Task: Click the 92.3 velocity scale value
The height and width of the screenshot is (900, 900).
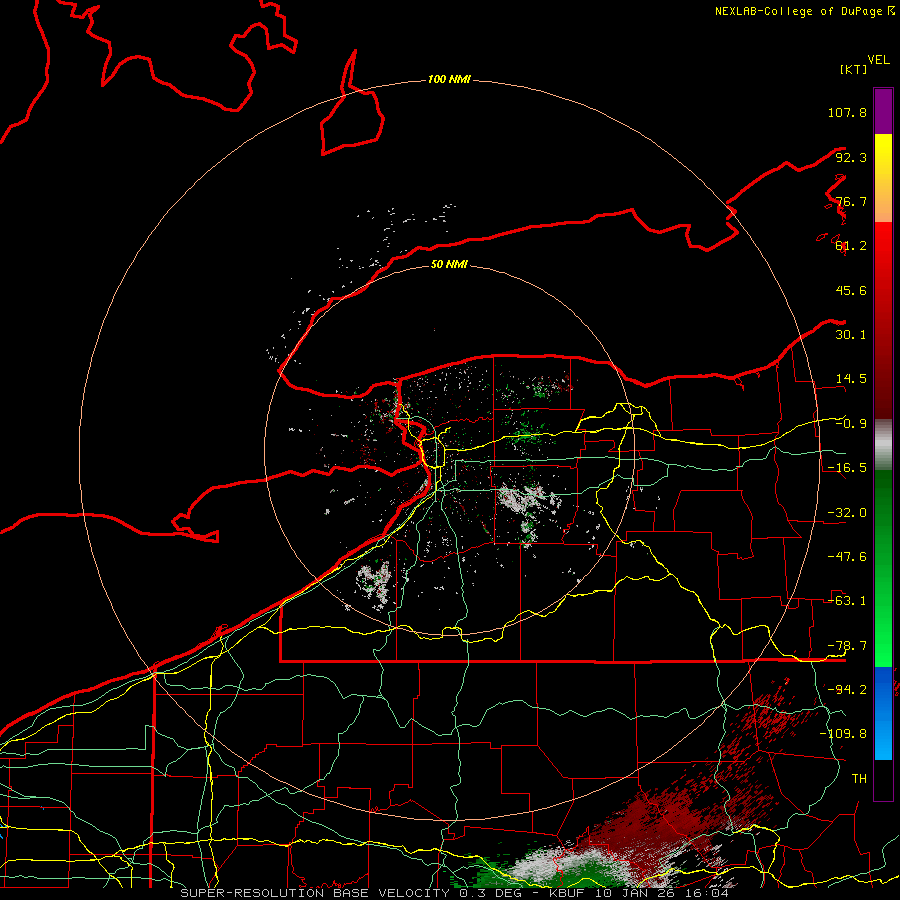Action: (x=851, y=157)
